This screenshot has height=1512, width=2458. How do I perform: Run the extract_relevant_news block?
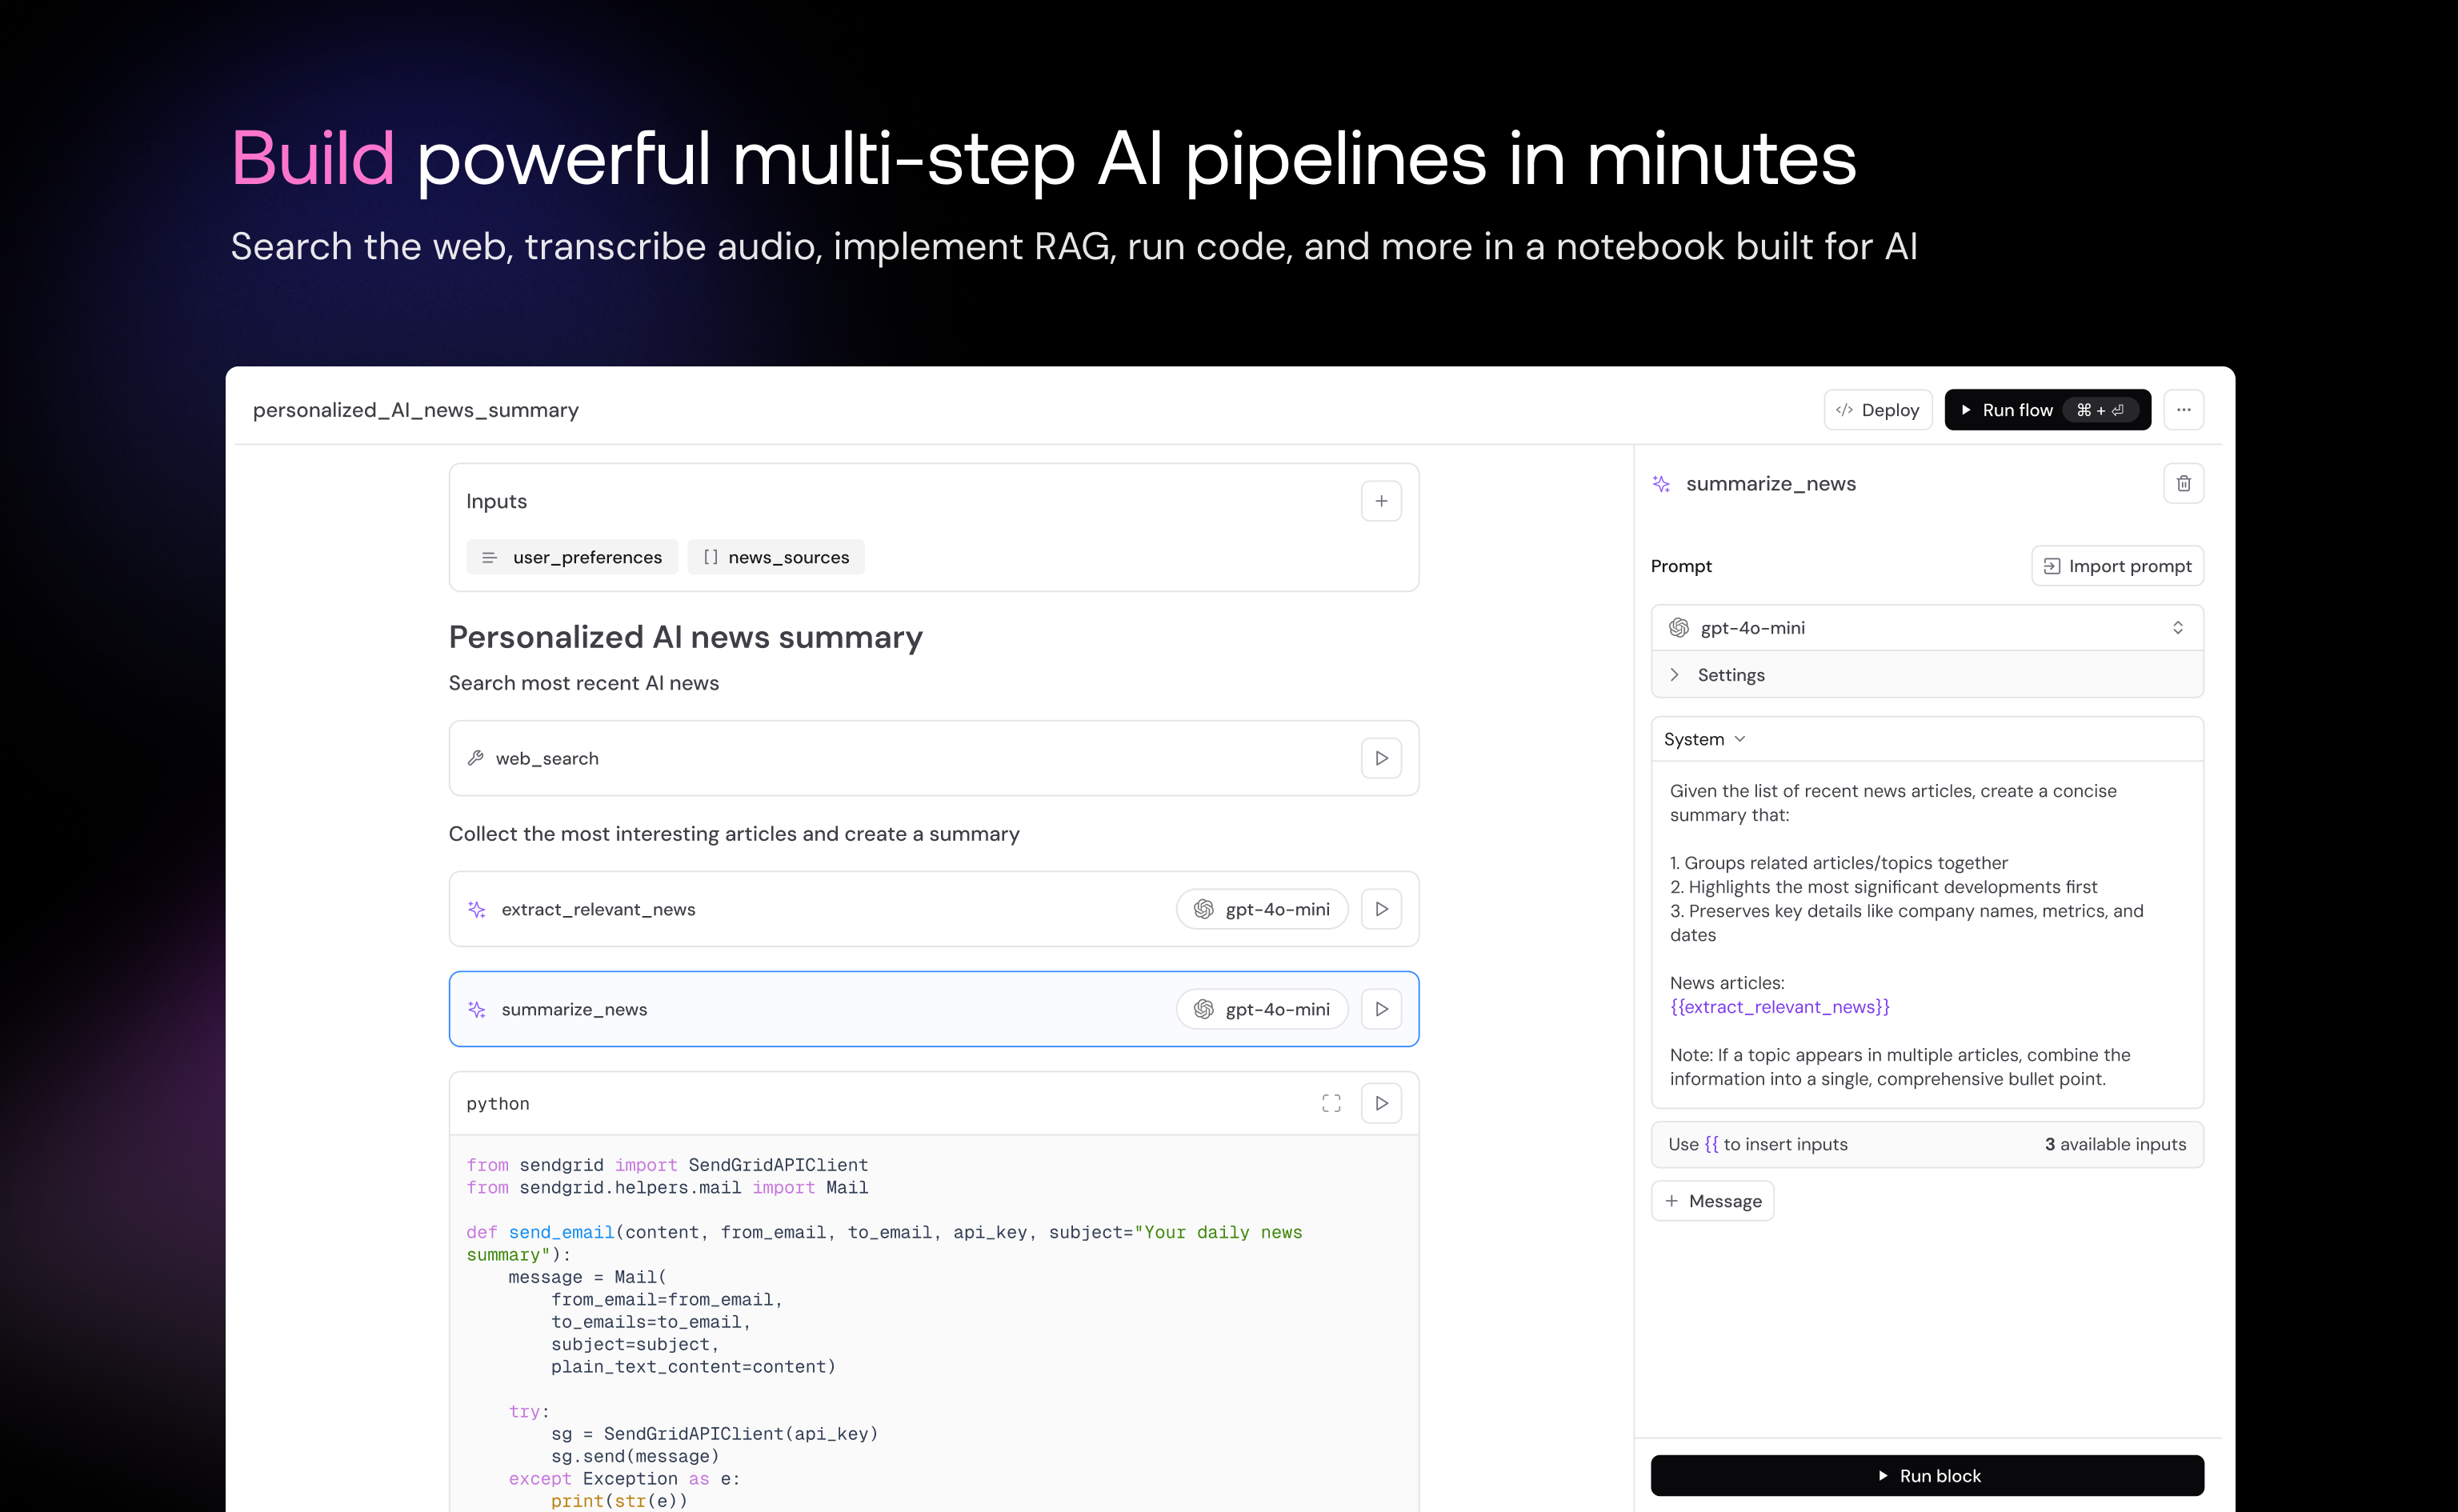(x=1381, y=909)
